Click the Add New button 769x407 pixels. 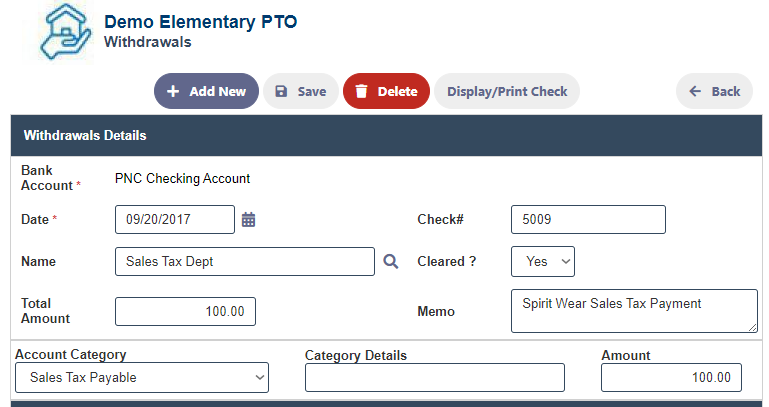pyautogui.click(x=206, y=91)
